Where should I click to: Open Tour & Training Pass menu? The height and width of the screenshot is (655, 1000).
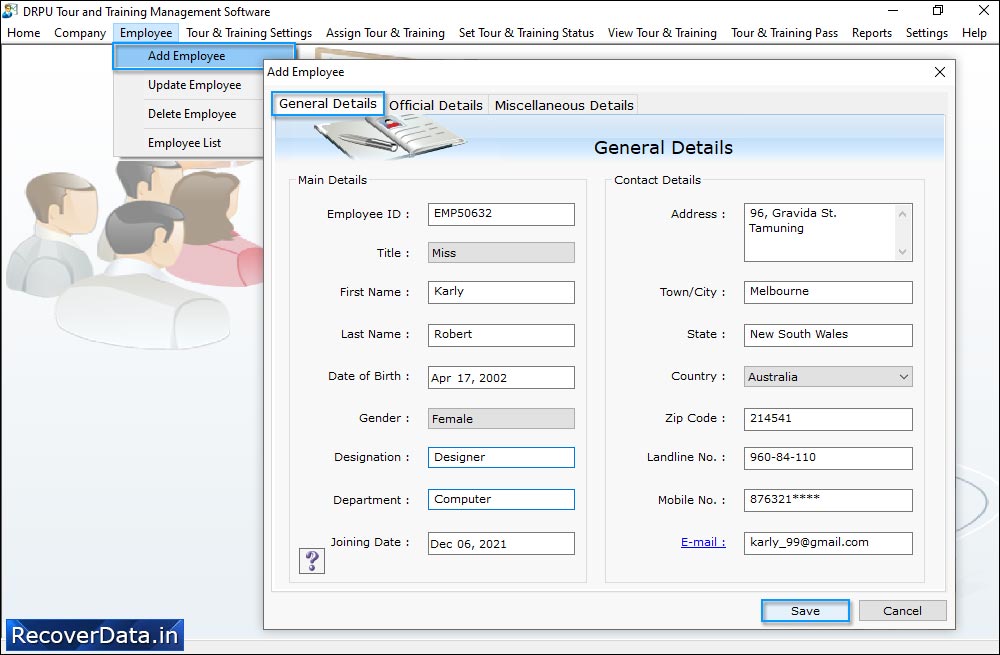[784, 33]
